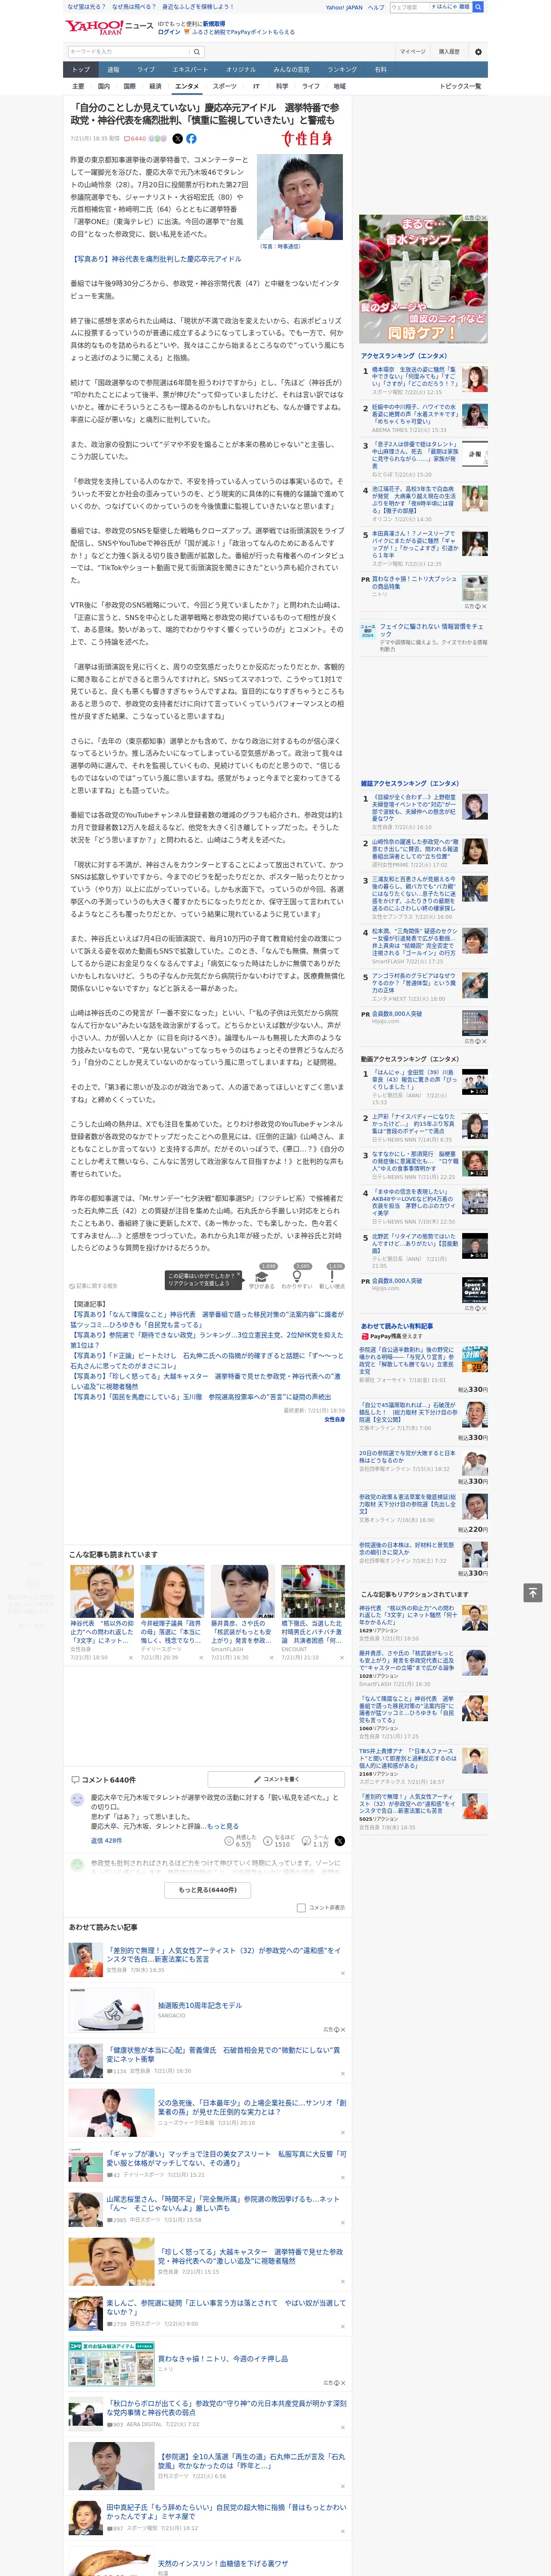Open settings gear icon in header
The height and width of the screenshot is (2576, 551).
tap(478, 51)
